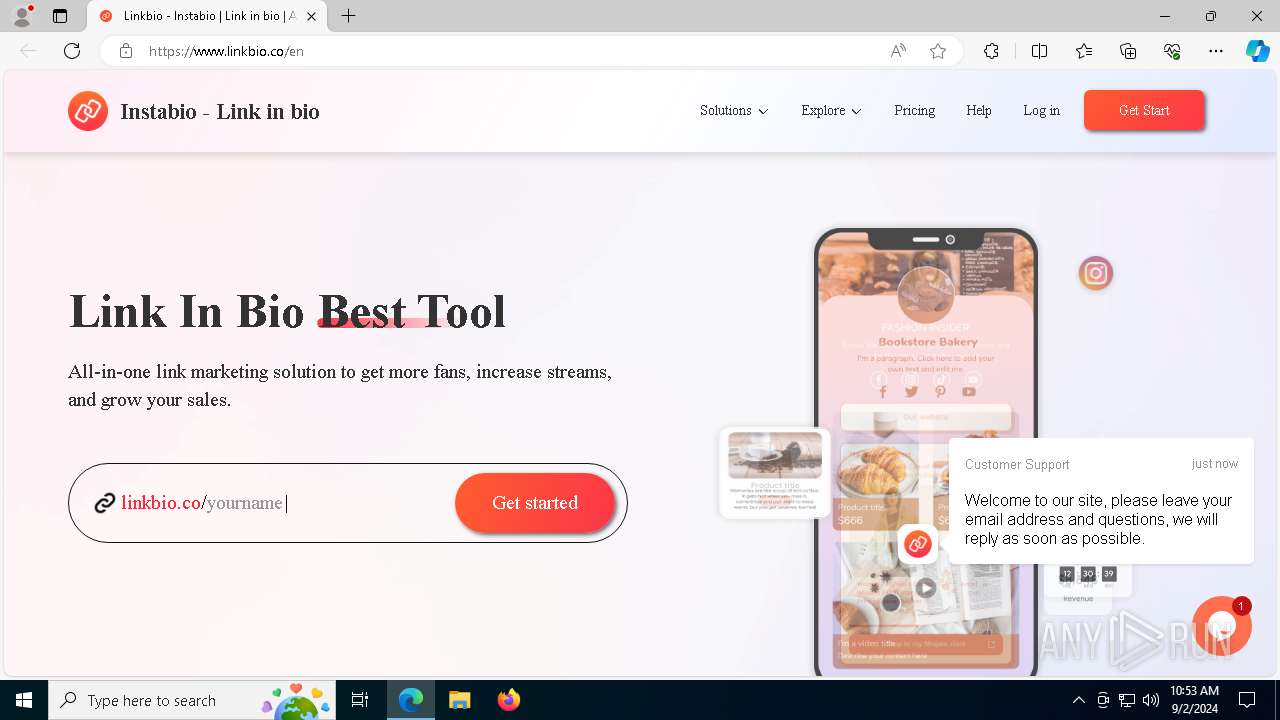1280x720 pixels.
Task: Open the Windows Start menu
Action: 24,700
